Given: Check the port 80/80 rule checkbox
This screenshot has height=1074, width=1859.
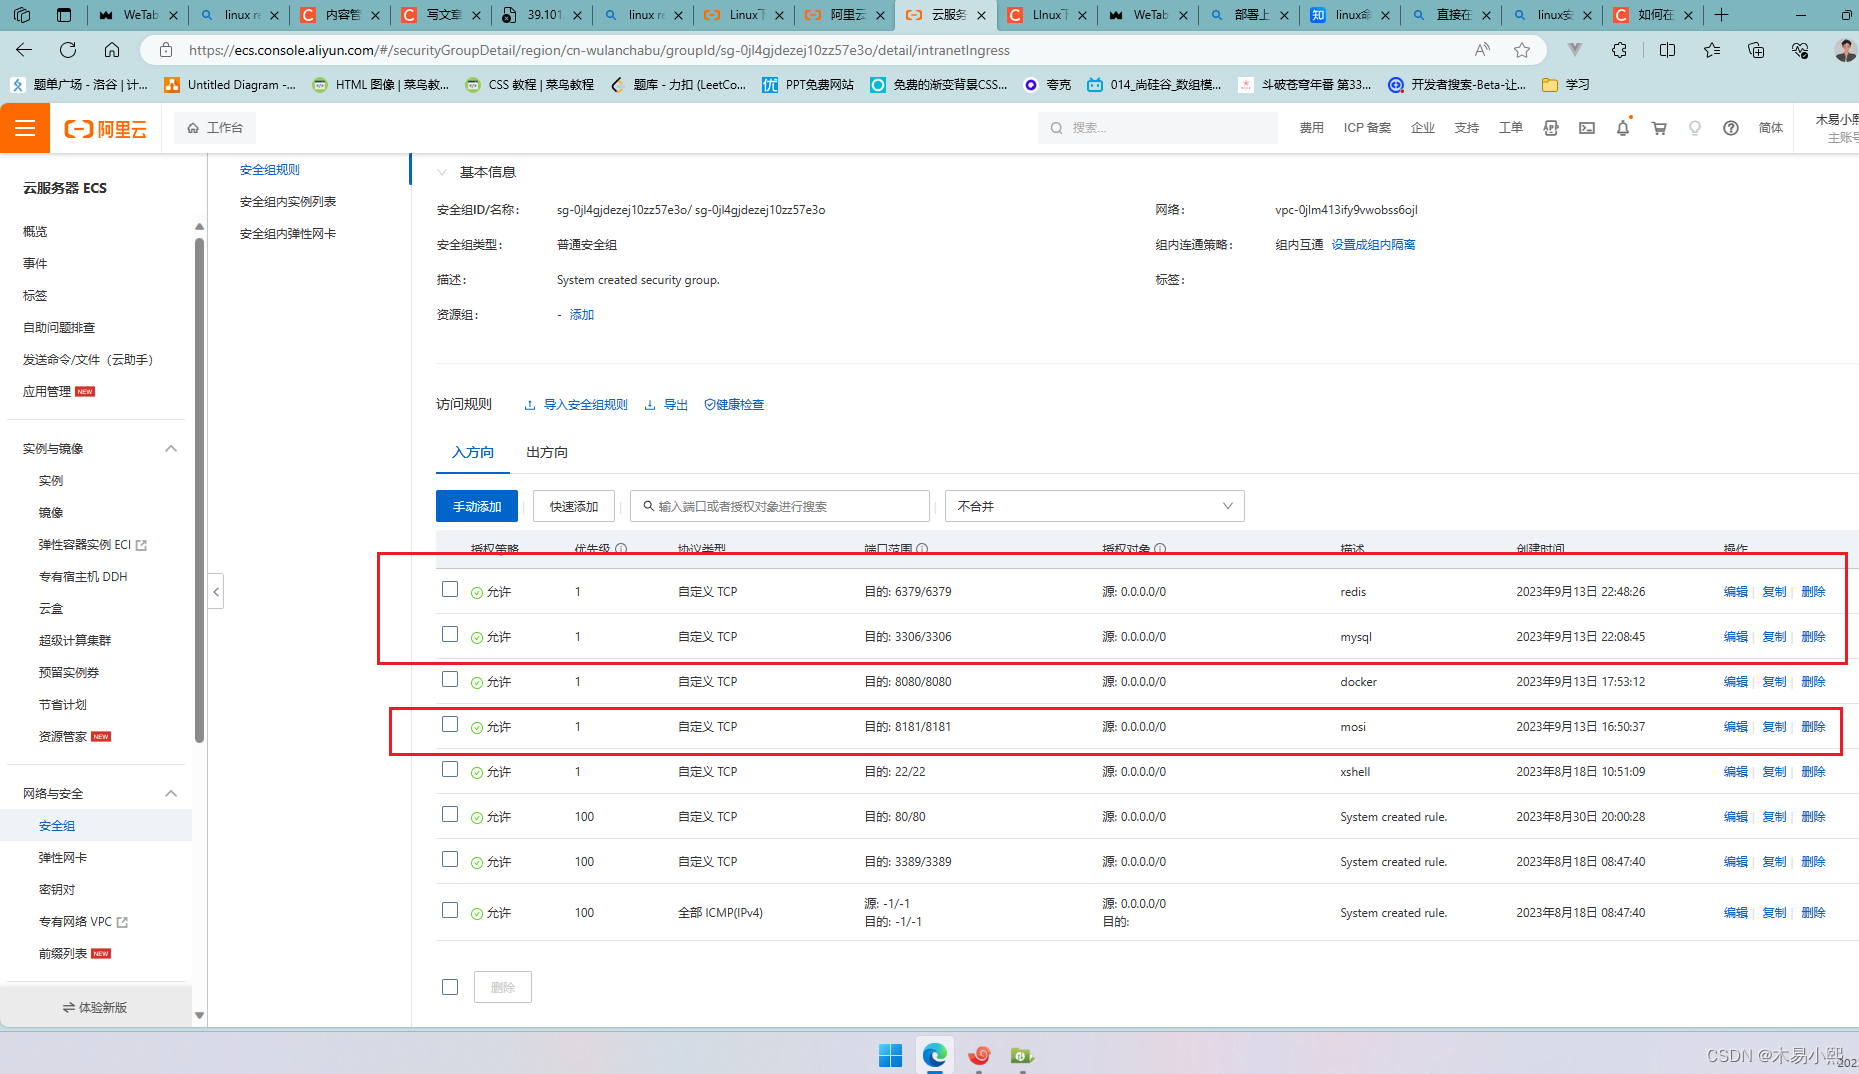Looking at the screenshot, I should point(450,814).
